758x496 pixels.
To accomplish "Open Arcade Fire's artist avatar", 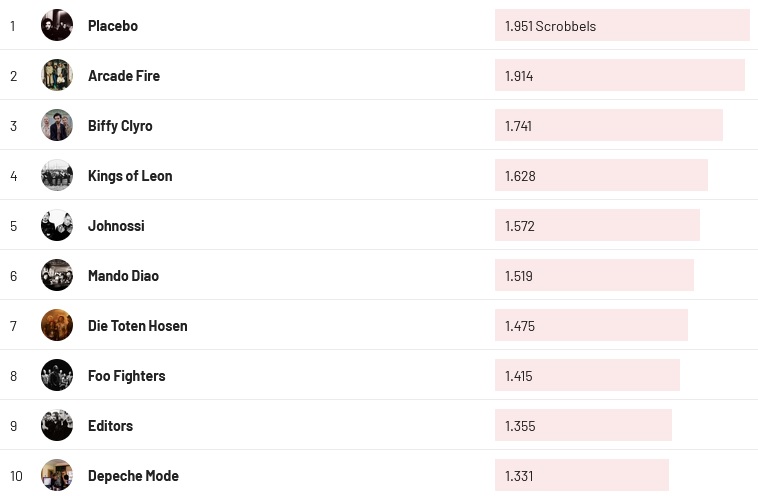I will pos(57,75).
